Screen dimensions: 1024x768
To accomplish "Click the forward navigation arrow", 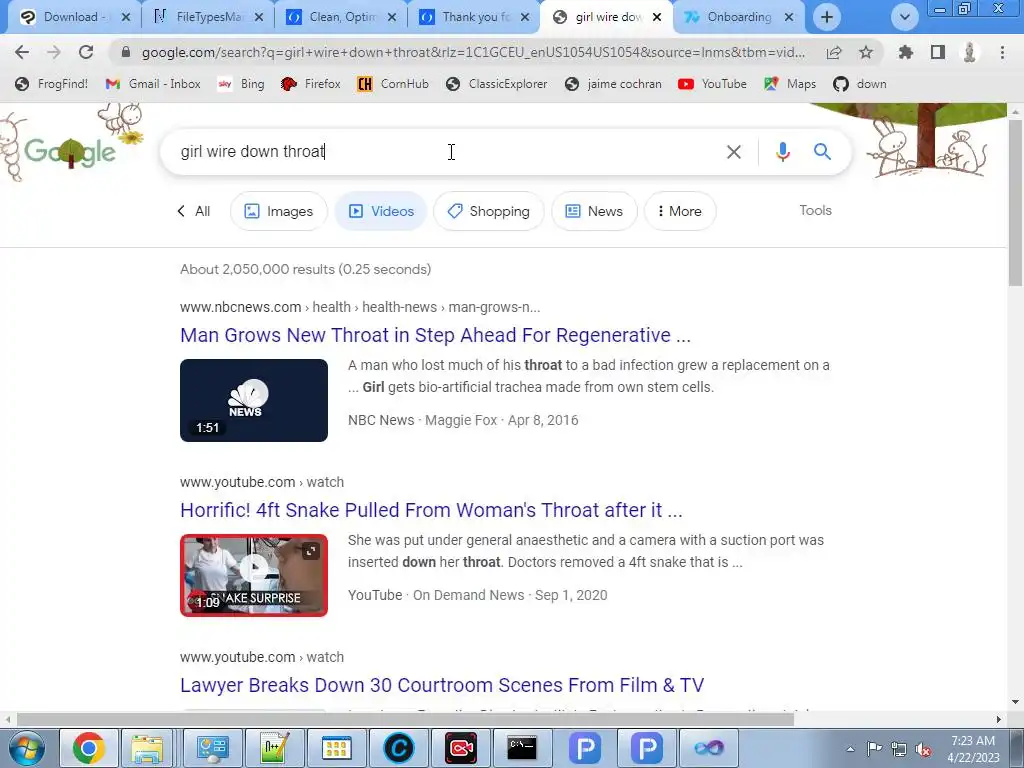I will [54, 52].
